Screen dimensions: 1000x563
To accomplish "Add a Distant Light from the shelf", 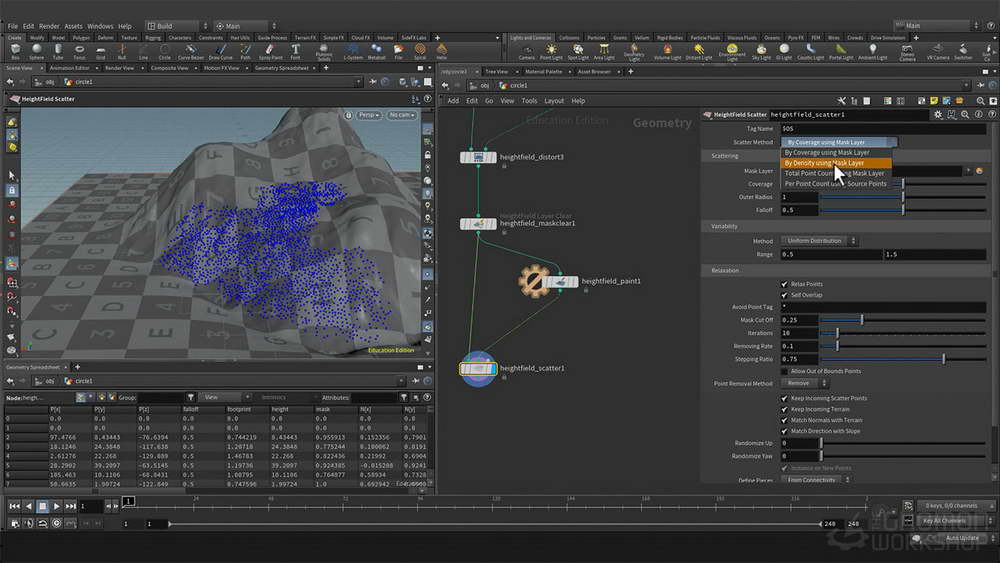I will pyautogui.click(x=699, y=52).
